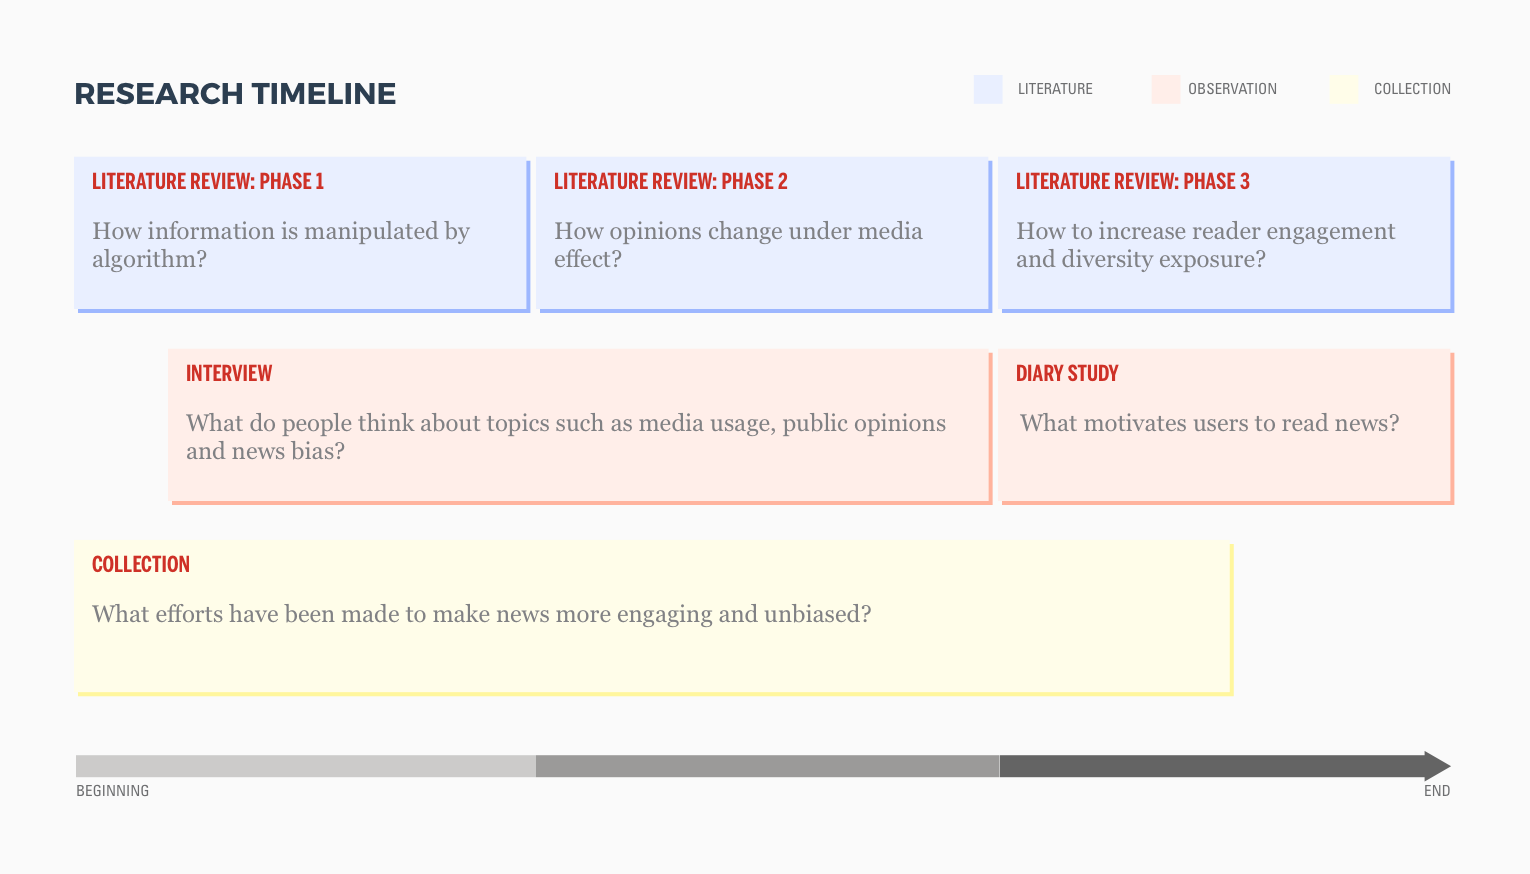Click the timeline arrowhead at the end
This screenshot has height=874, width=1530.
click(1436, 766)
